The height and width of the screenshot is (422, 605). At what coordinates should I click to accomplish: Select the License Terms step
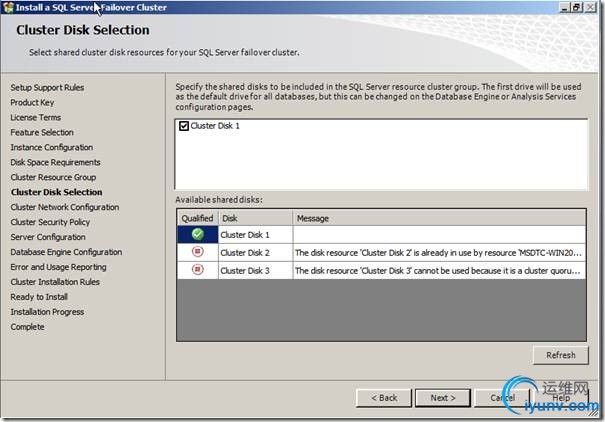pos(35,118)
